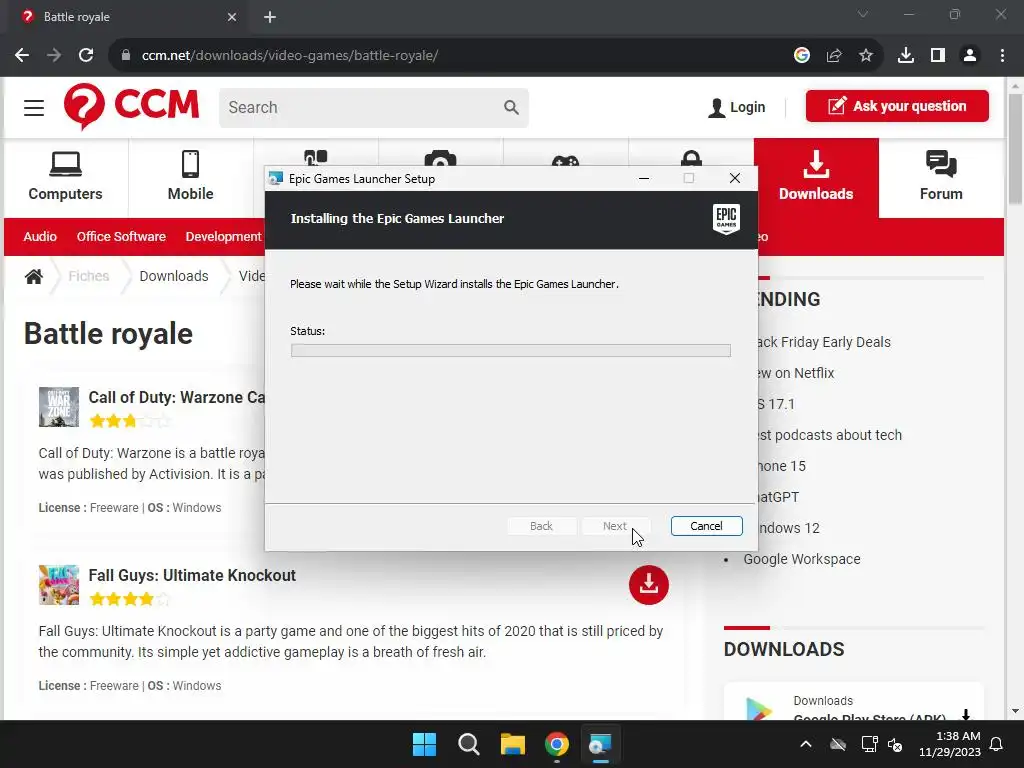This screenshot has height=768, width=1024.
Task: Close the Epic Games Launcher Setup dialog
Action: pyautogui.click(x=735, y=178)
